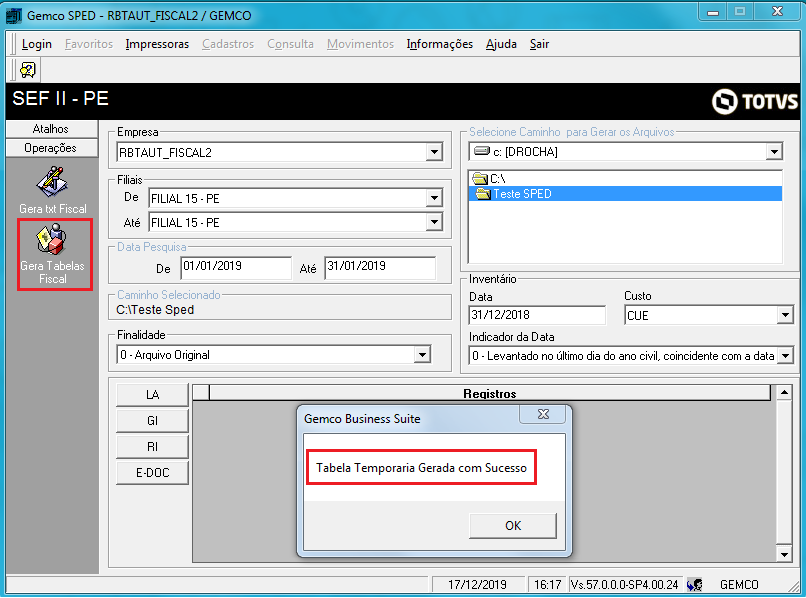Click the status bar time 16:17
Screen dimensions: 806x598
click(x=547, y=585)
